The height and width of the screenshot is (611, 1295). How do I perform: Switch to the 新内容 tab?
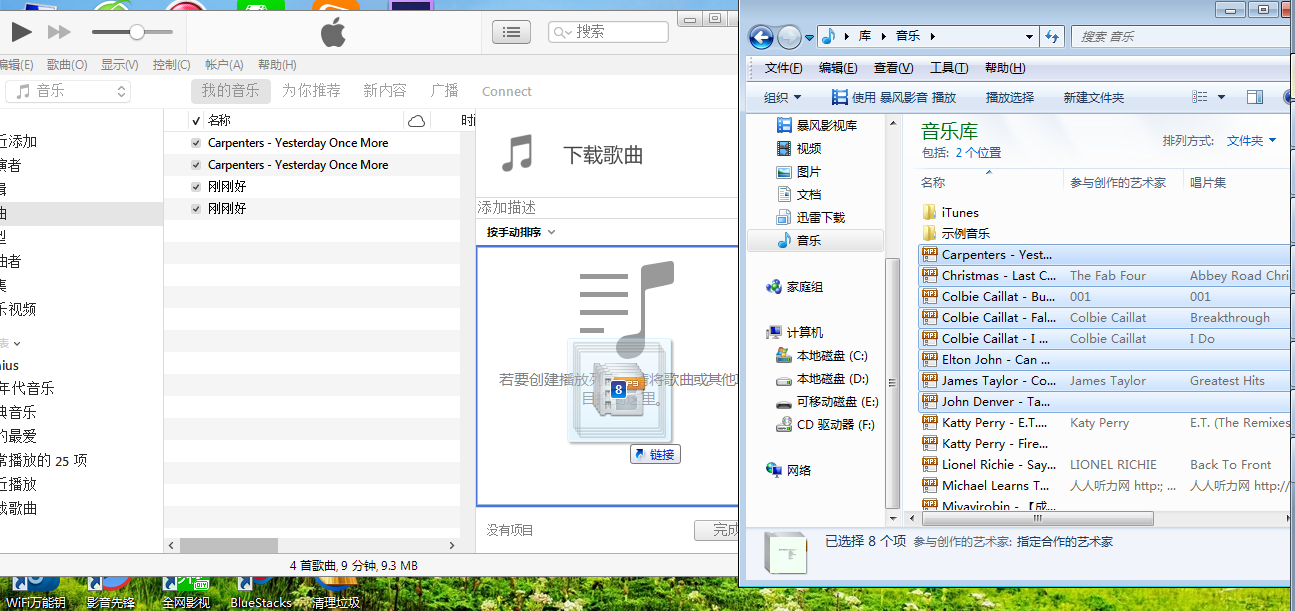(385, 91)
